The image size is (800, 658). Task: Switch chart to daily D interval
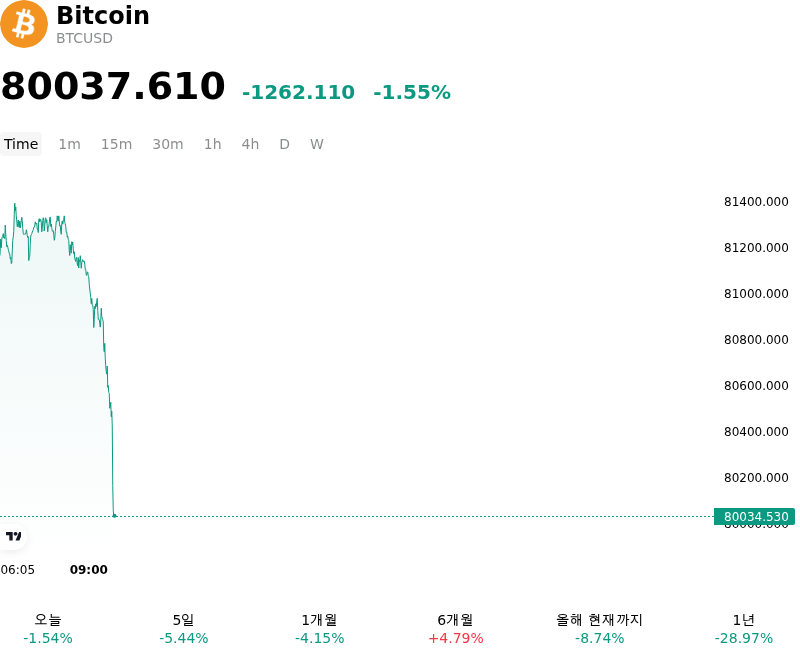click(x=285, y=144)
